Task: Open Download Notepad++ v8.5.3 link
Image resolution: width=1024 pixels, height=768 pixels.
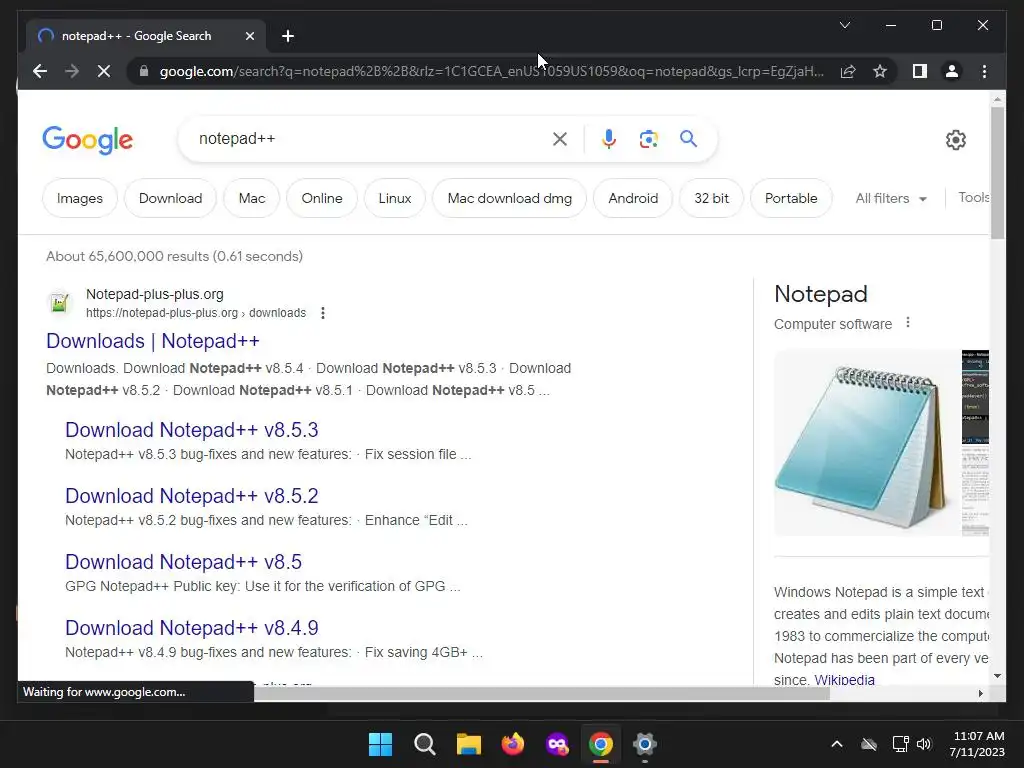Action: [x=191, y=430]
